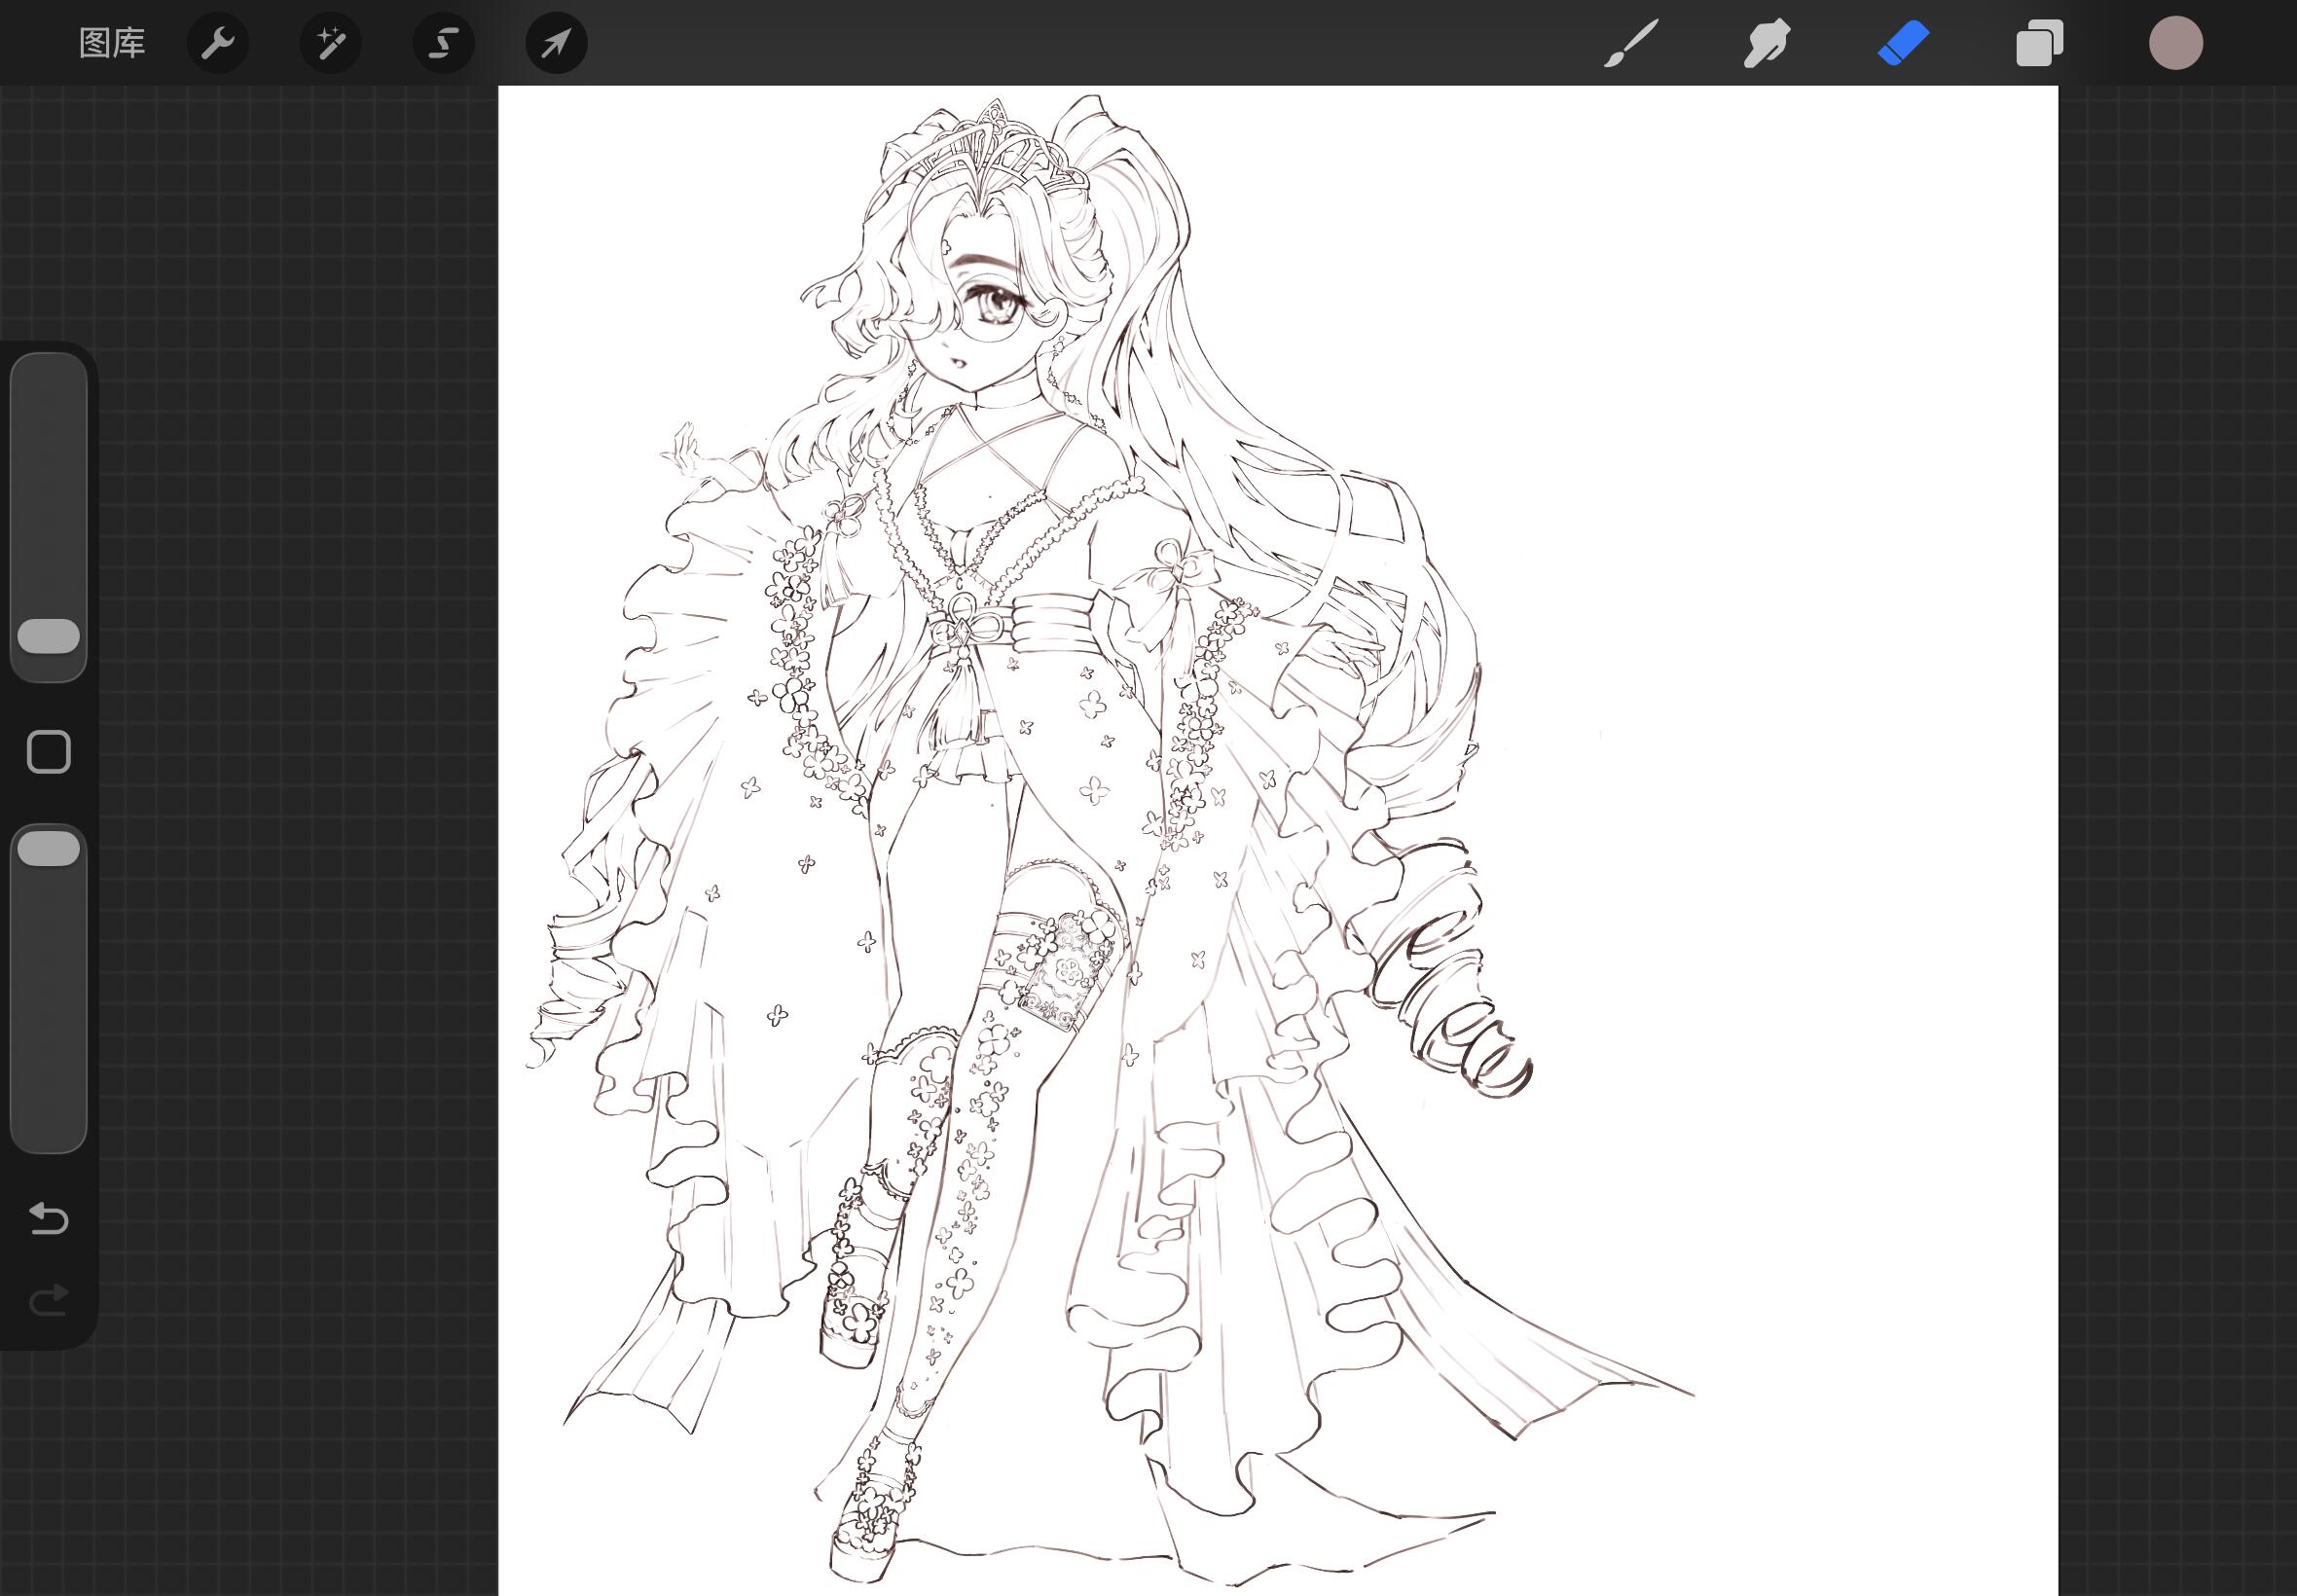The image size is (2297, 1596).
Task: Adjust the brush size slider handle
Action: click(x=49, y=636)
